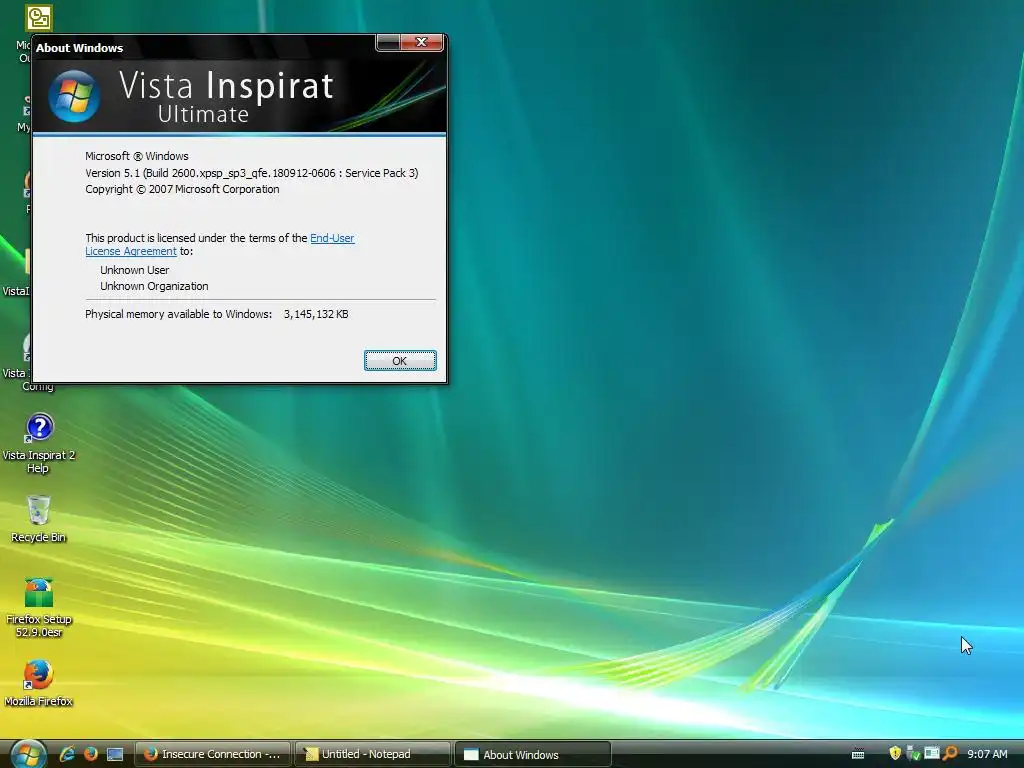Click 'Unknown User' licensee text
The image size is (1024, 768).
pos(135,270)
